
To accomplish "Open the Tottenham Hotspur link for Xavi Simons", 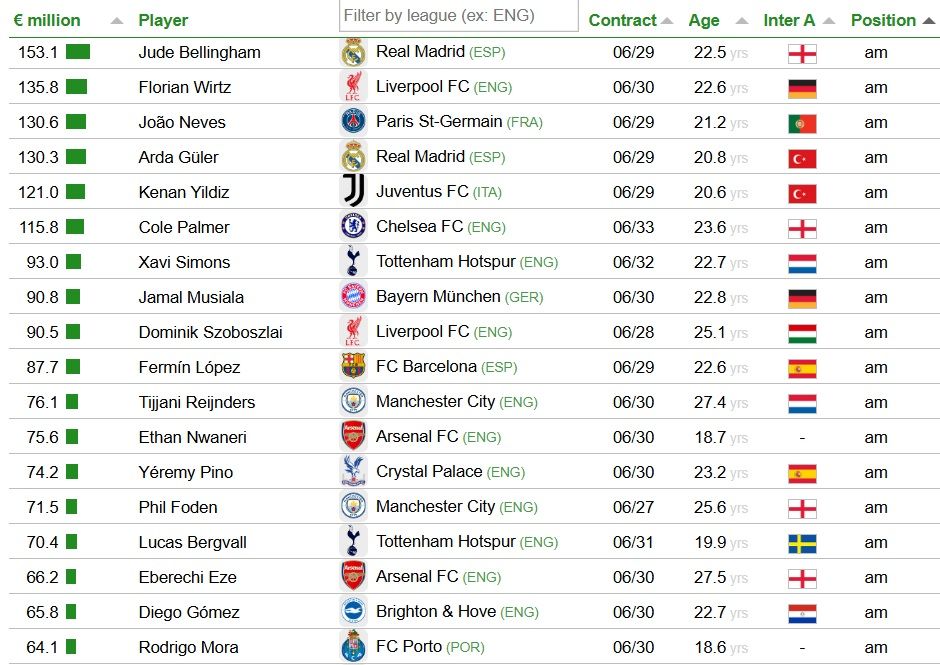I will pos(446,262).
